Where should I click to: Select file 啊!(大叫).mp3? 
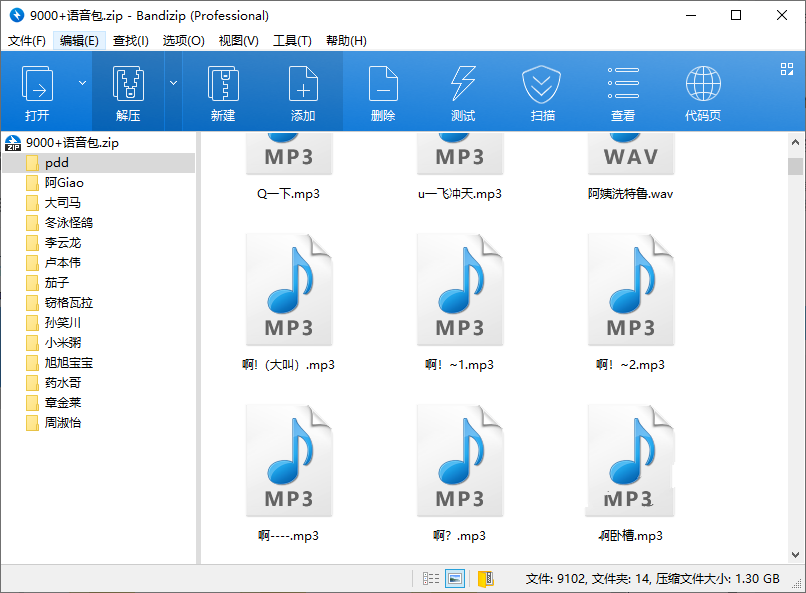289,303
